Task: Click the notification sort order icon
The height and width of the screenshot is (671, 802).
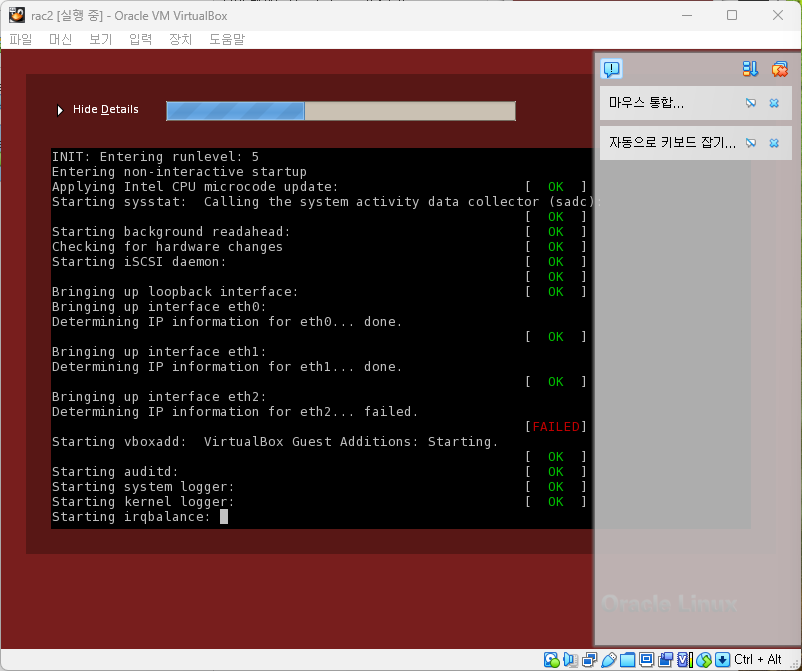Action: tap(750, 69)
